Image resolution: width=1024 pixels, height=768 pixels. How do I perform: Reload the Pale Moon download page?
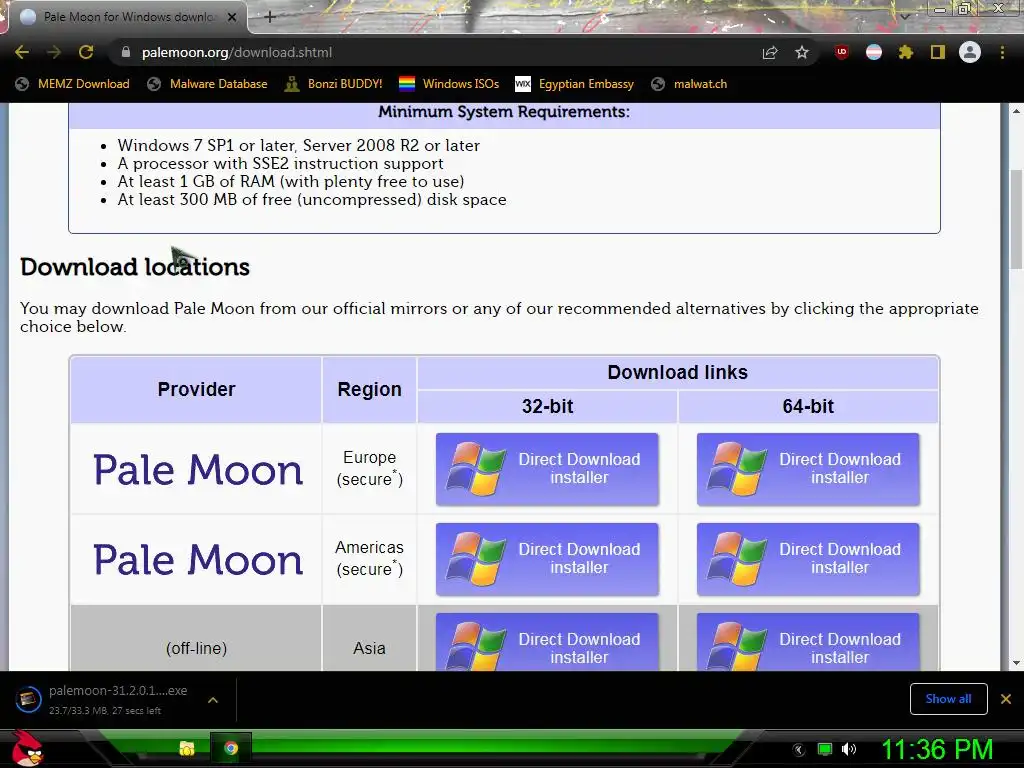click(86, 52)
